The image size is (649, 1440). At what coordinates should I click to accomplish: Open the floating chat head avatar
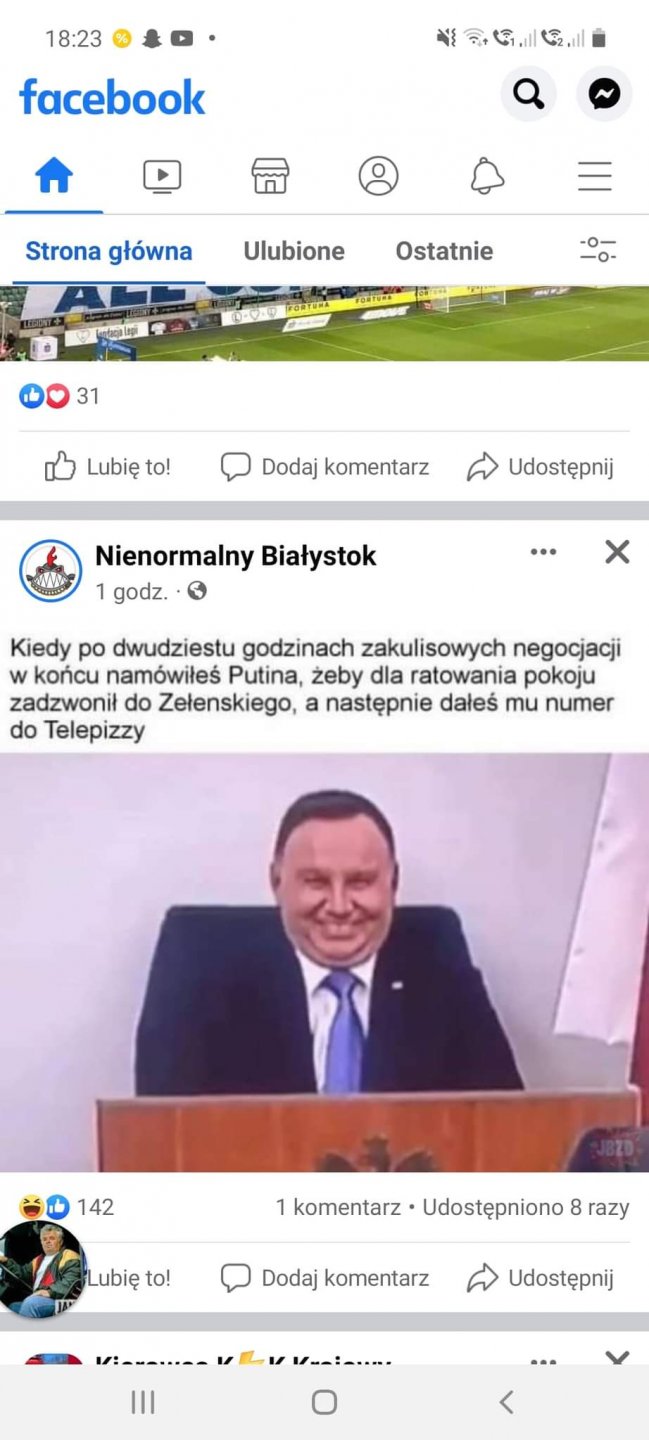(42, 1269)
